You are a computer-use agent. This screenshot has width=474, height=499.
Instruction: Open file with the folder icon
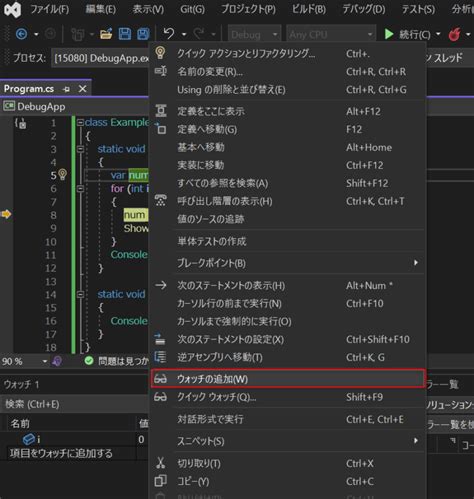click(106, 34)
